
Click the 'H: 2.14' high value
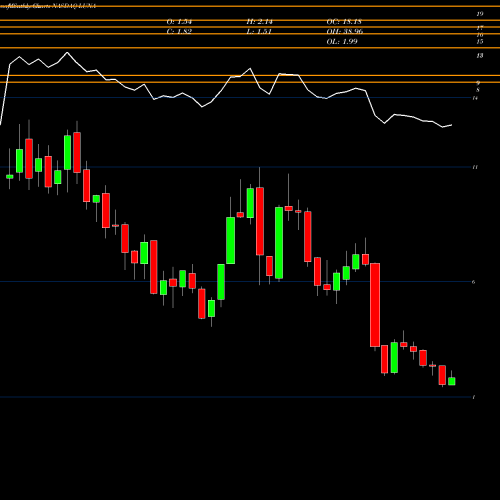point(259,22)
